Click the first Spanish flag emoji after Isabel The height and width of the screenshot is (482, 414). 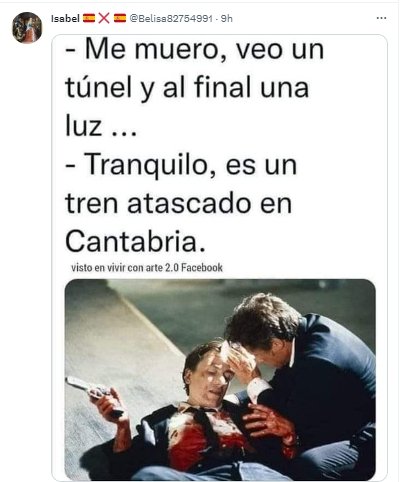point(89,18)
